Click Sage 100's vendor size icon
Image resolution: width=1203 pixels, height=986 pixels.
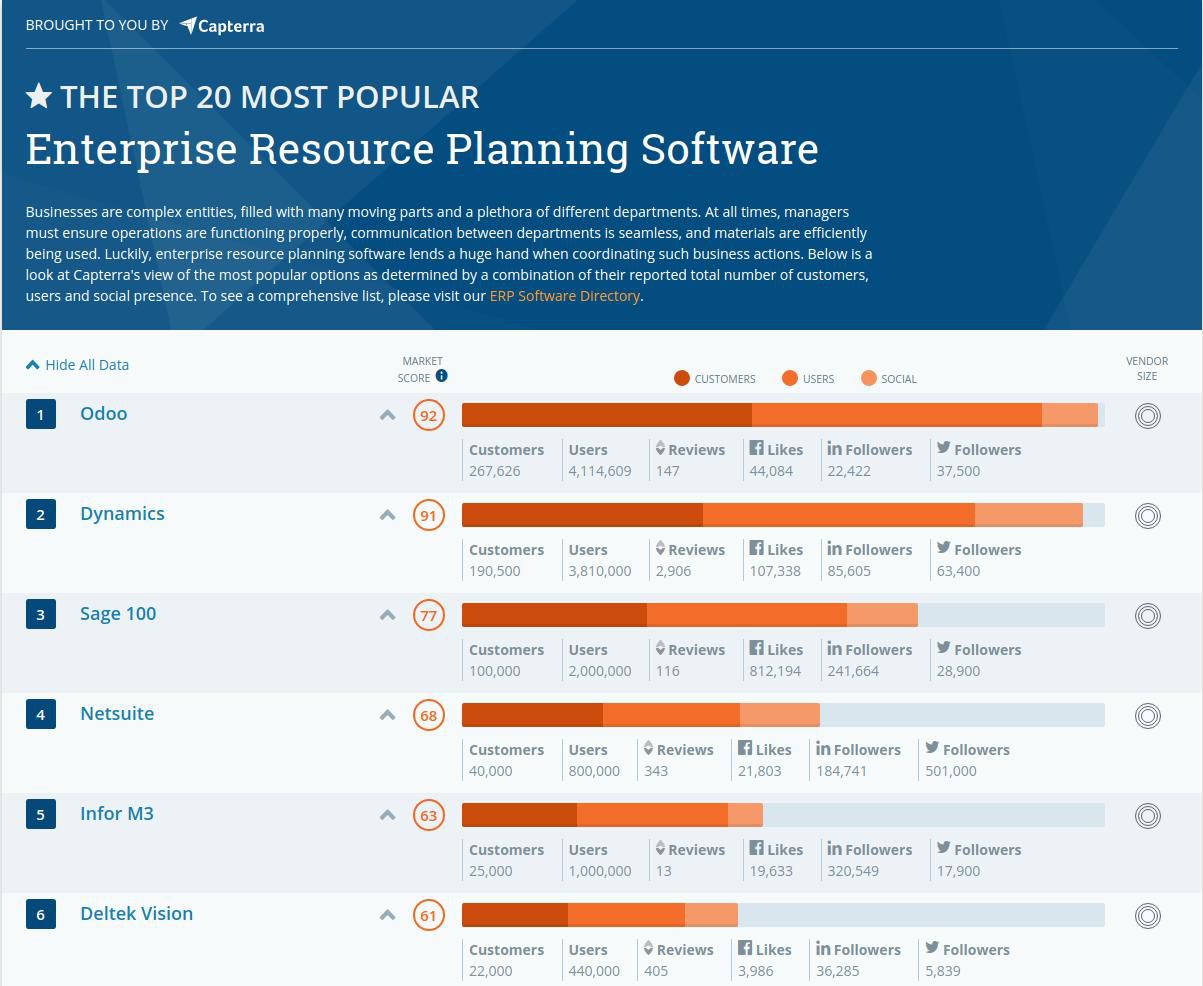1148,616
